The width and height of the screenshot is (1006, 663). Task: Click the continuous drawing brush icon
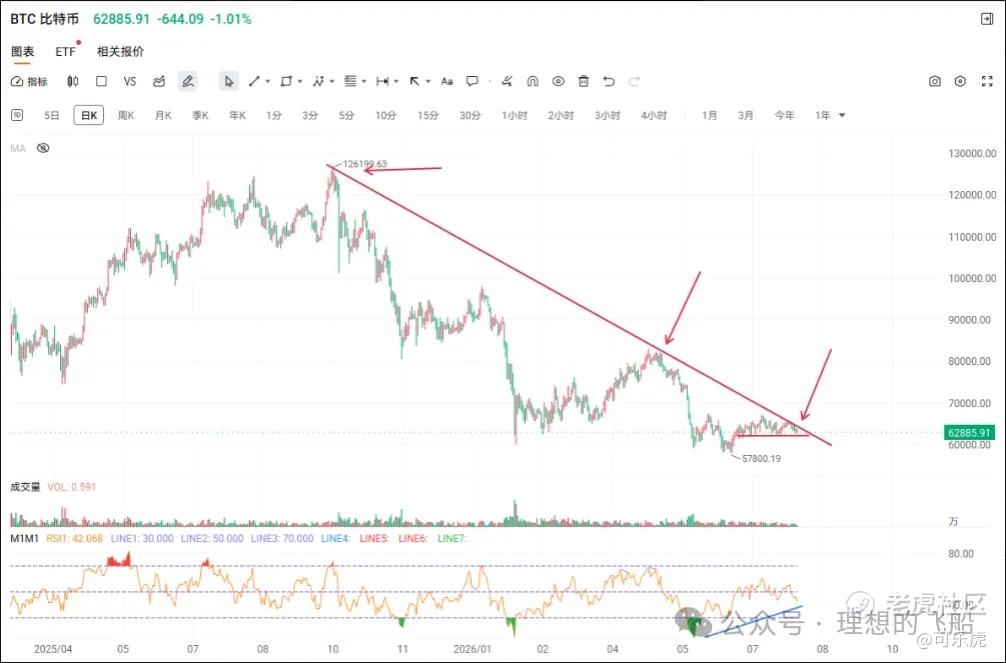click(507, 82)
